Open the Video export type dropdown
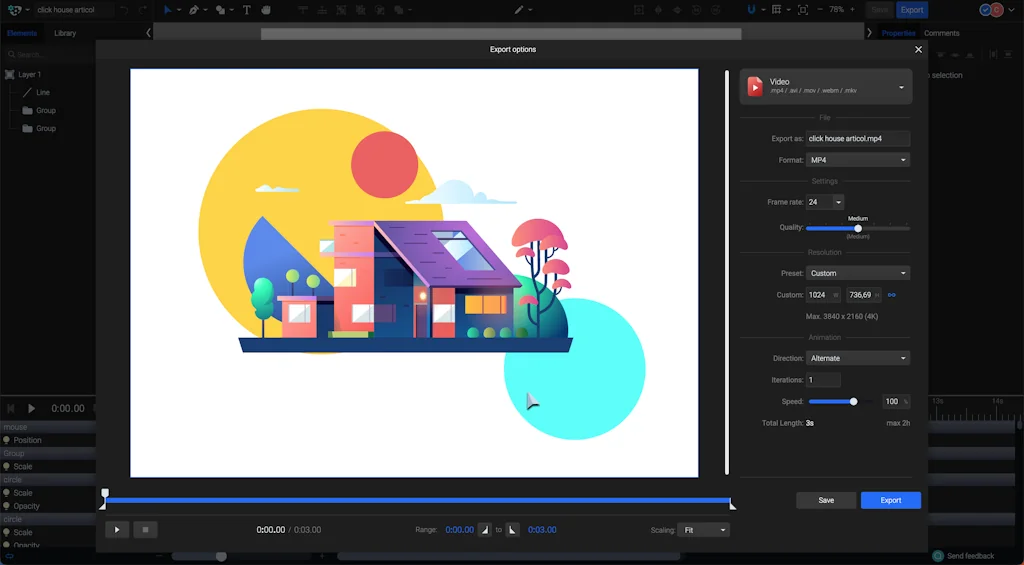The image size is (1024, 565). [x=901, y=87]
